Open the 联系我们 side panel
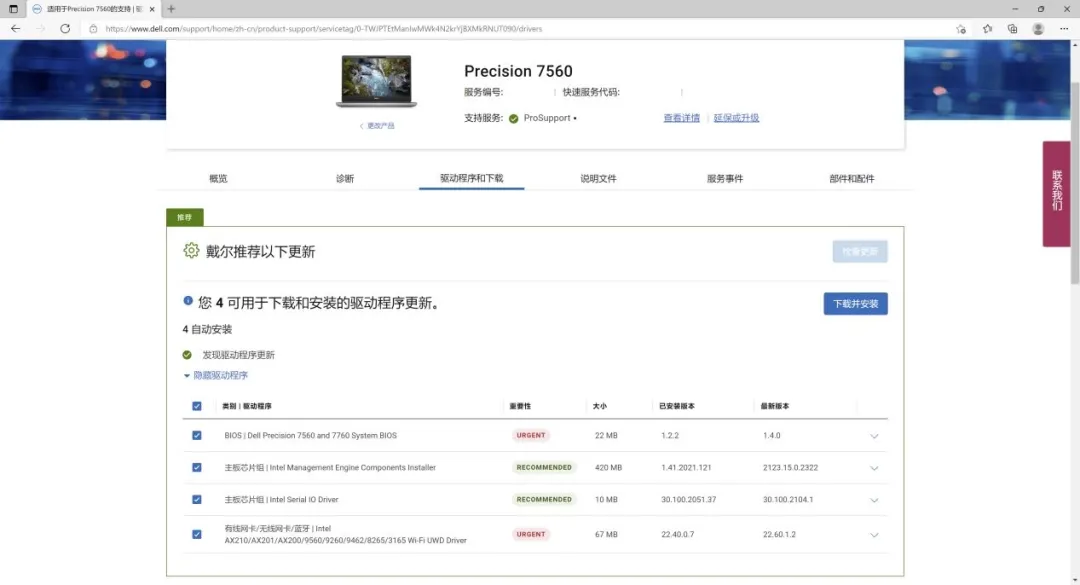Viewport: 1080px width, 585px height. coord(1057,194)
